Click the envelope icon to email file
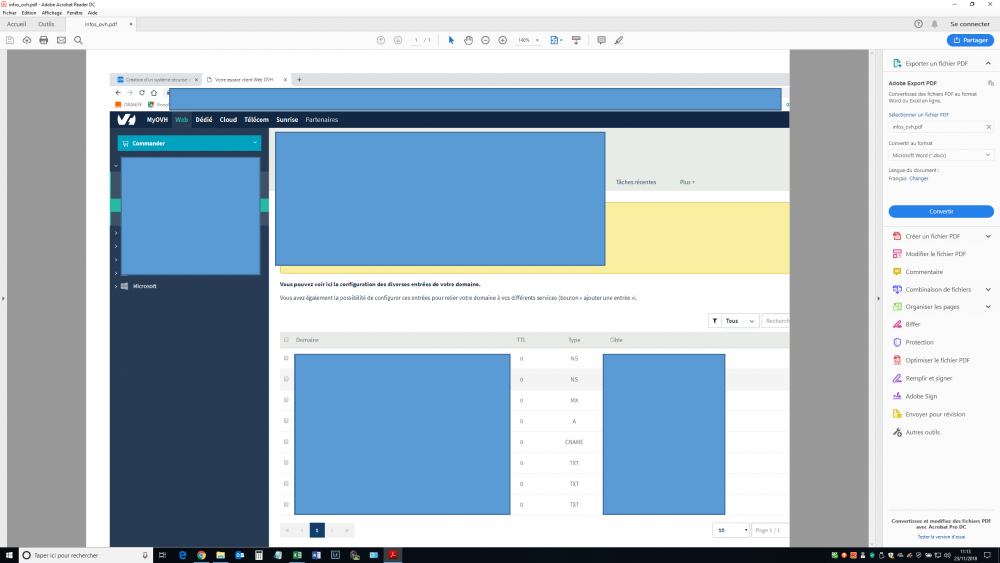 click(61, 40)
